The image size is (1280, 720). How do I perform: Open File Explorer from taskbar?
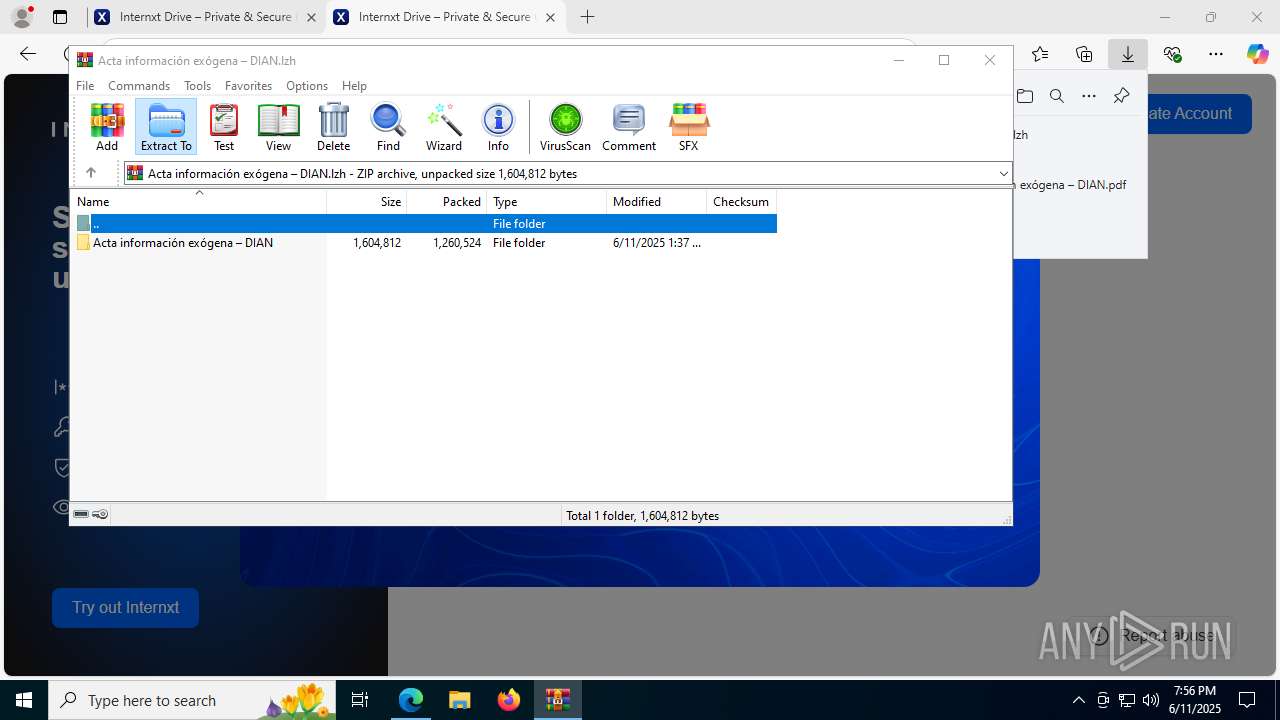[x=459, y=700]
